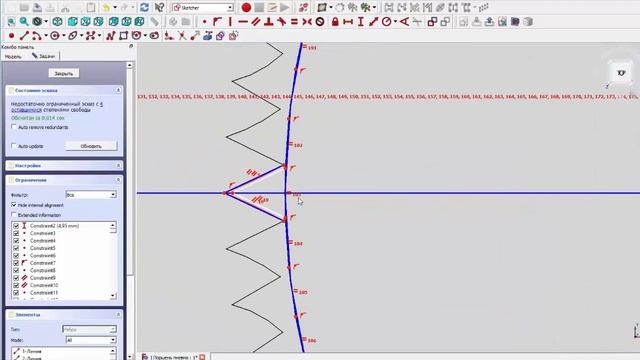
Task: Apply the Point on object constraint
Action: [x=217, y=22]
